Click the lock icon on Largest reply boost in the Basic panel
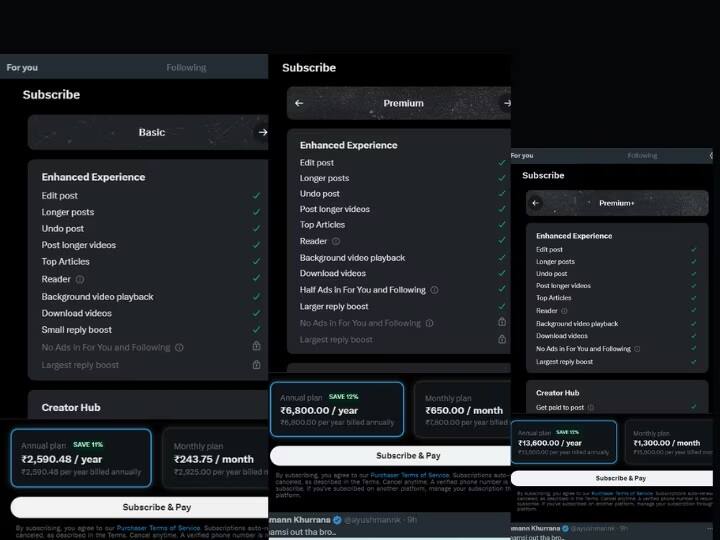Screen dimensions: 720x540 [x=257, y=365]
